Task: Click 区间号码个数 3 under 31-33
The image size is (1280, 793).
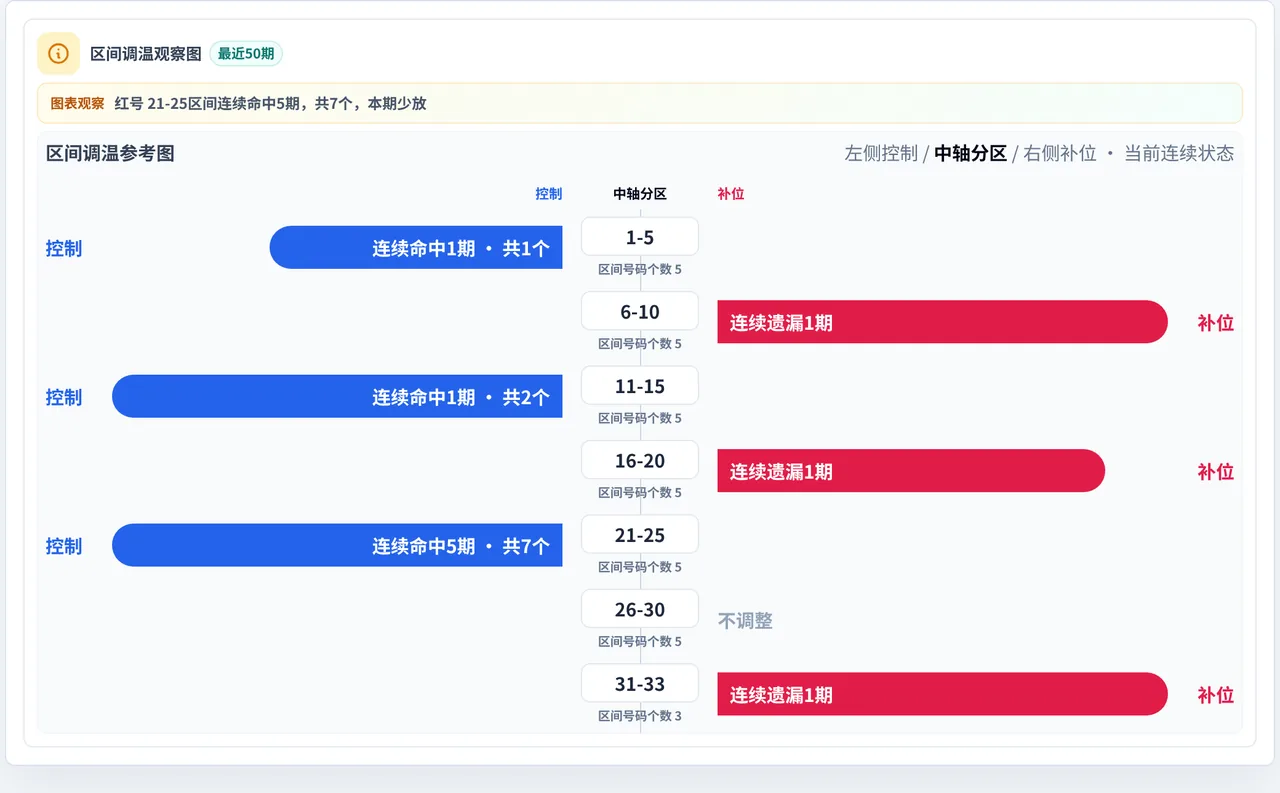Action: [640, 716]
